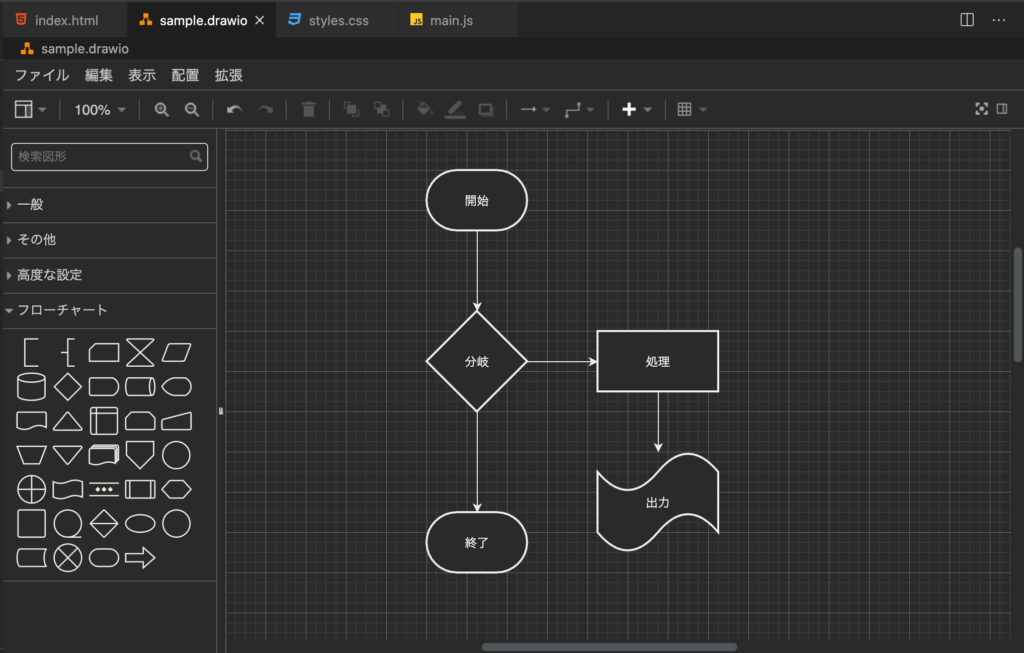
Task: Bring selection to front icon
Action: click(x=351, y=110)
